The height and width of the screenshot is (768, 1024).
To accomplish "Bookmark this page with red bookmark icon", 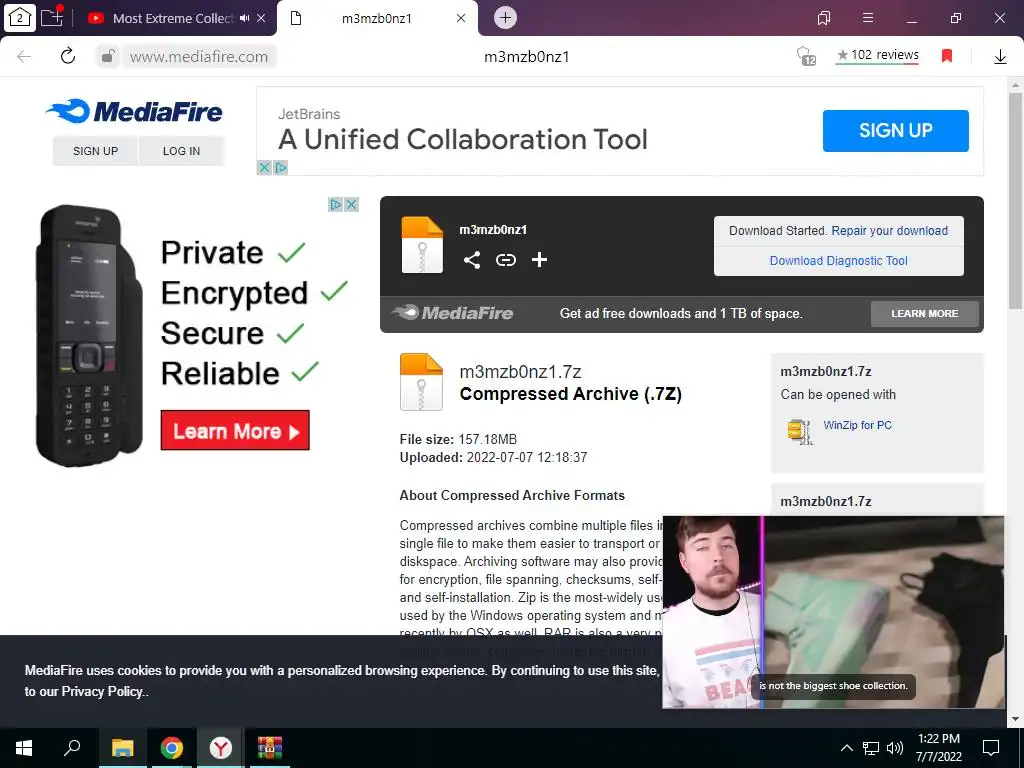I will [x=947, y=56].
